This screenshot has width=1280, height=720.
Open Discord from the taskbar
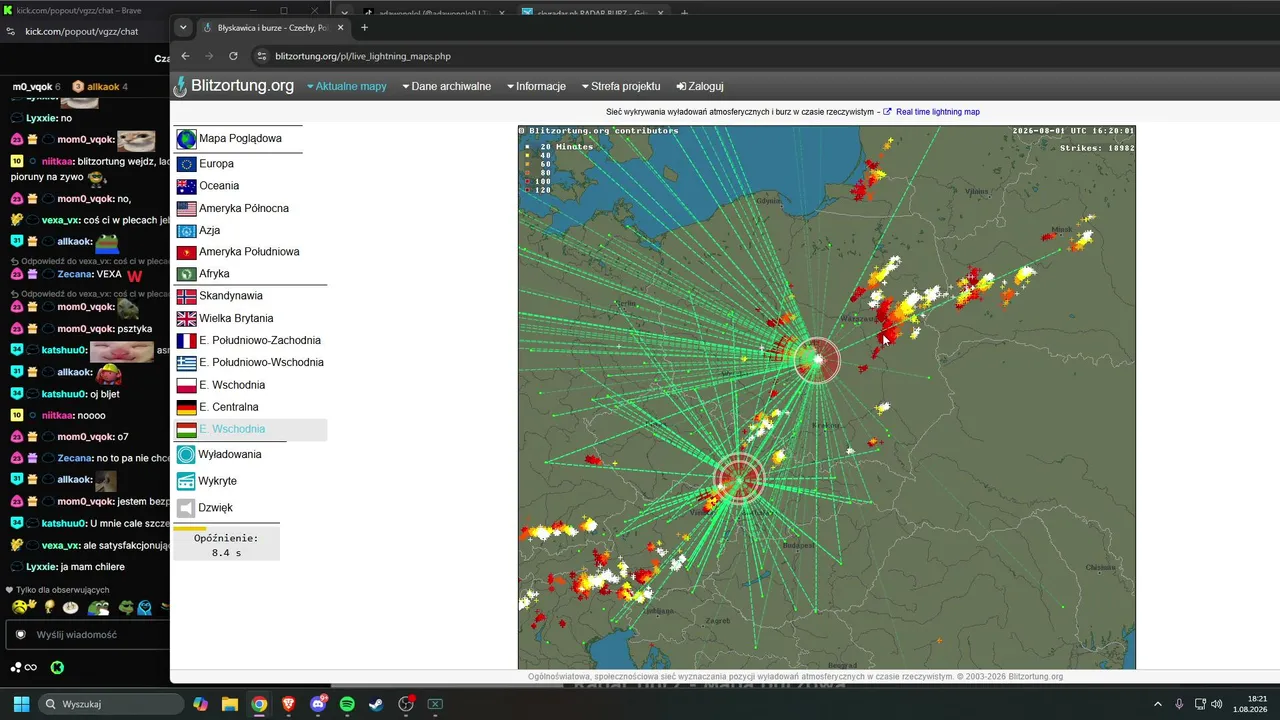click(x=319, y=704)
